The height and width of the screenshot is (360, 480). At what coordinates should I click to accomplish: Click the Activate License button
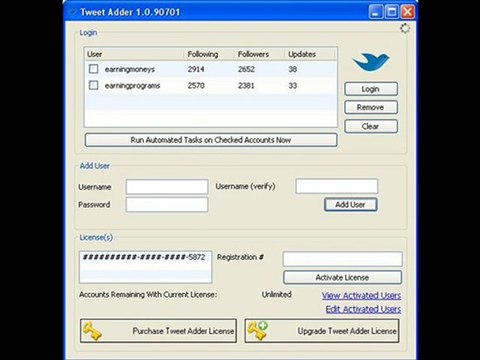point(342,277)
